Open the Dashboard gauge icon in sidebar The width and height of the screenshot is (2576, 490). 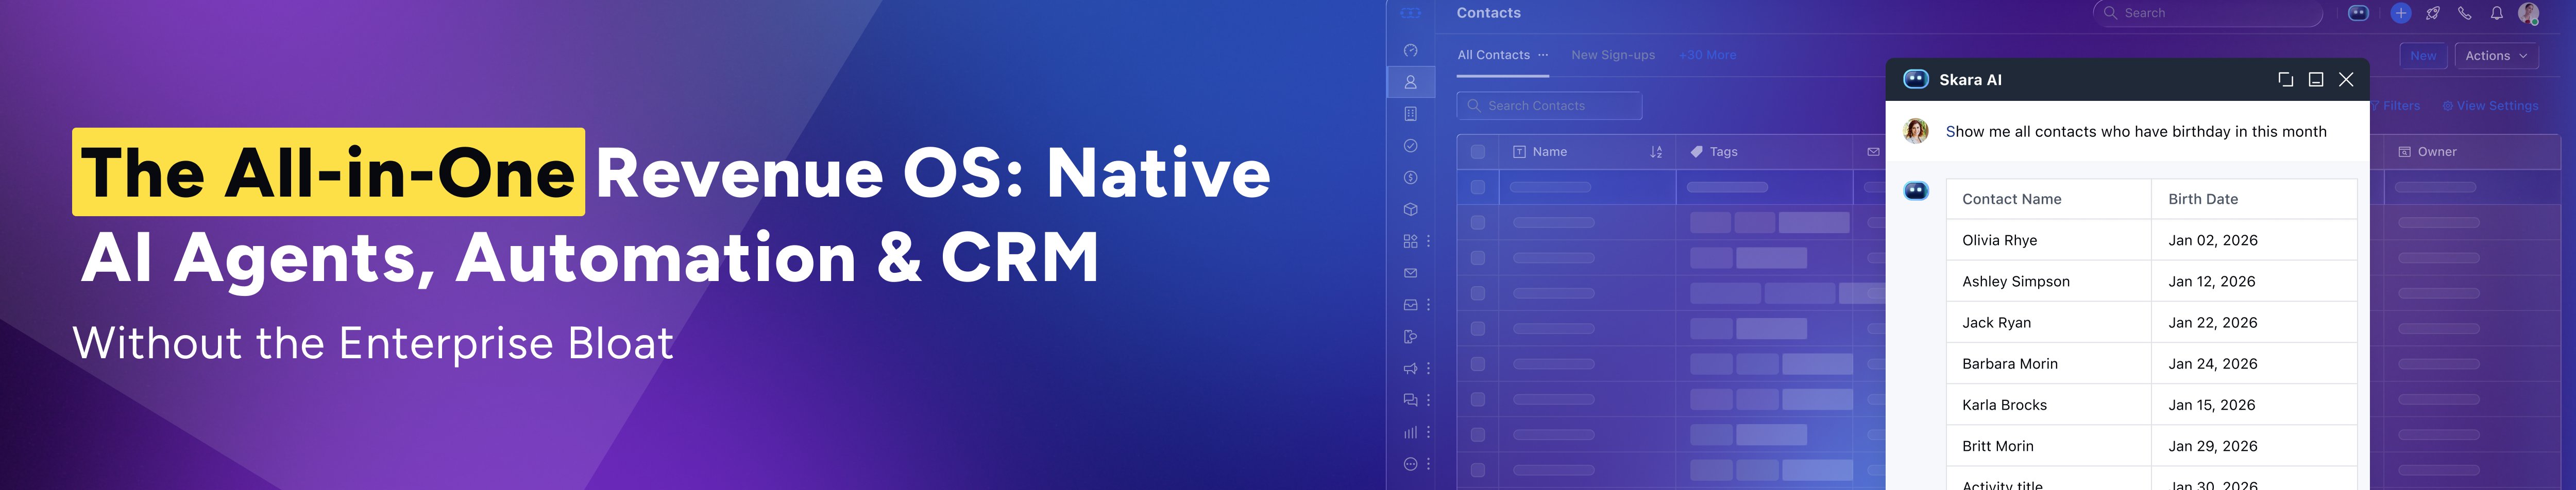[x=1410, y=50]
